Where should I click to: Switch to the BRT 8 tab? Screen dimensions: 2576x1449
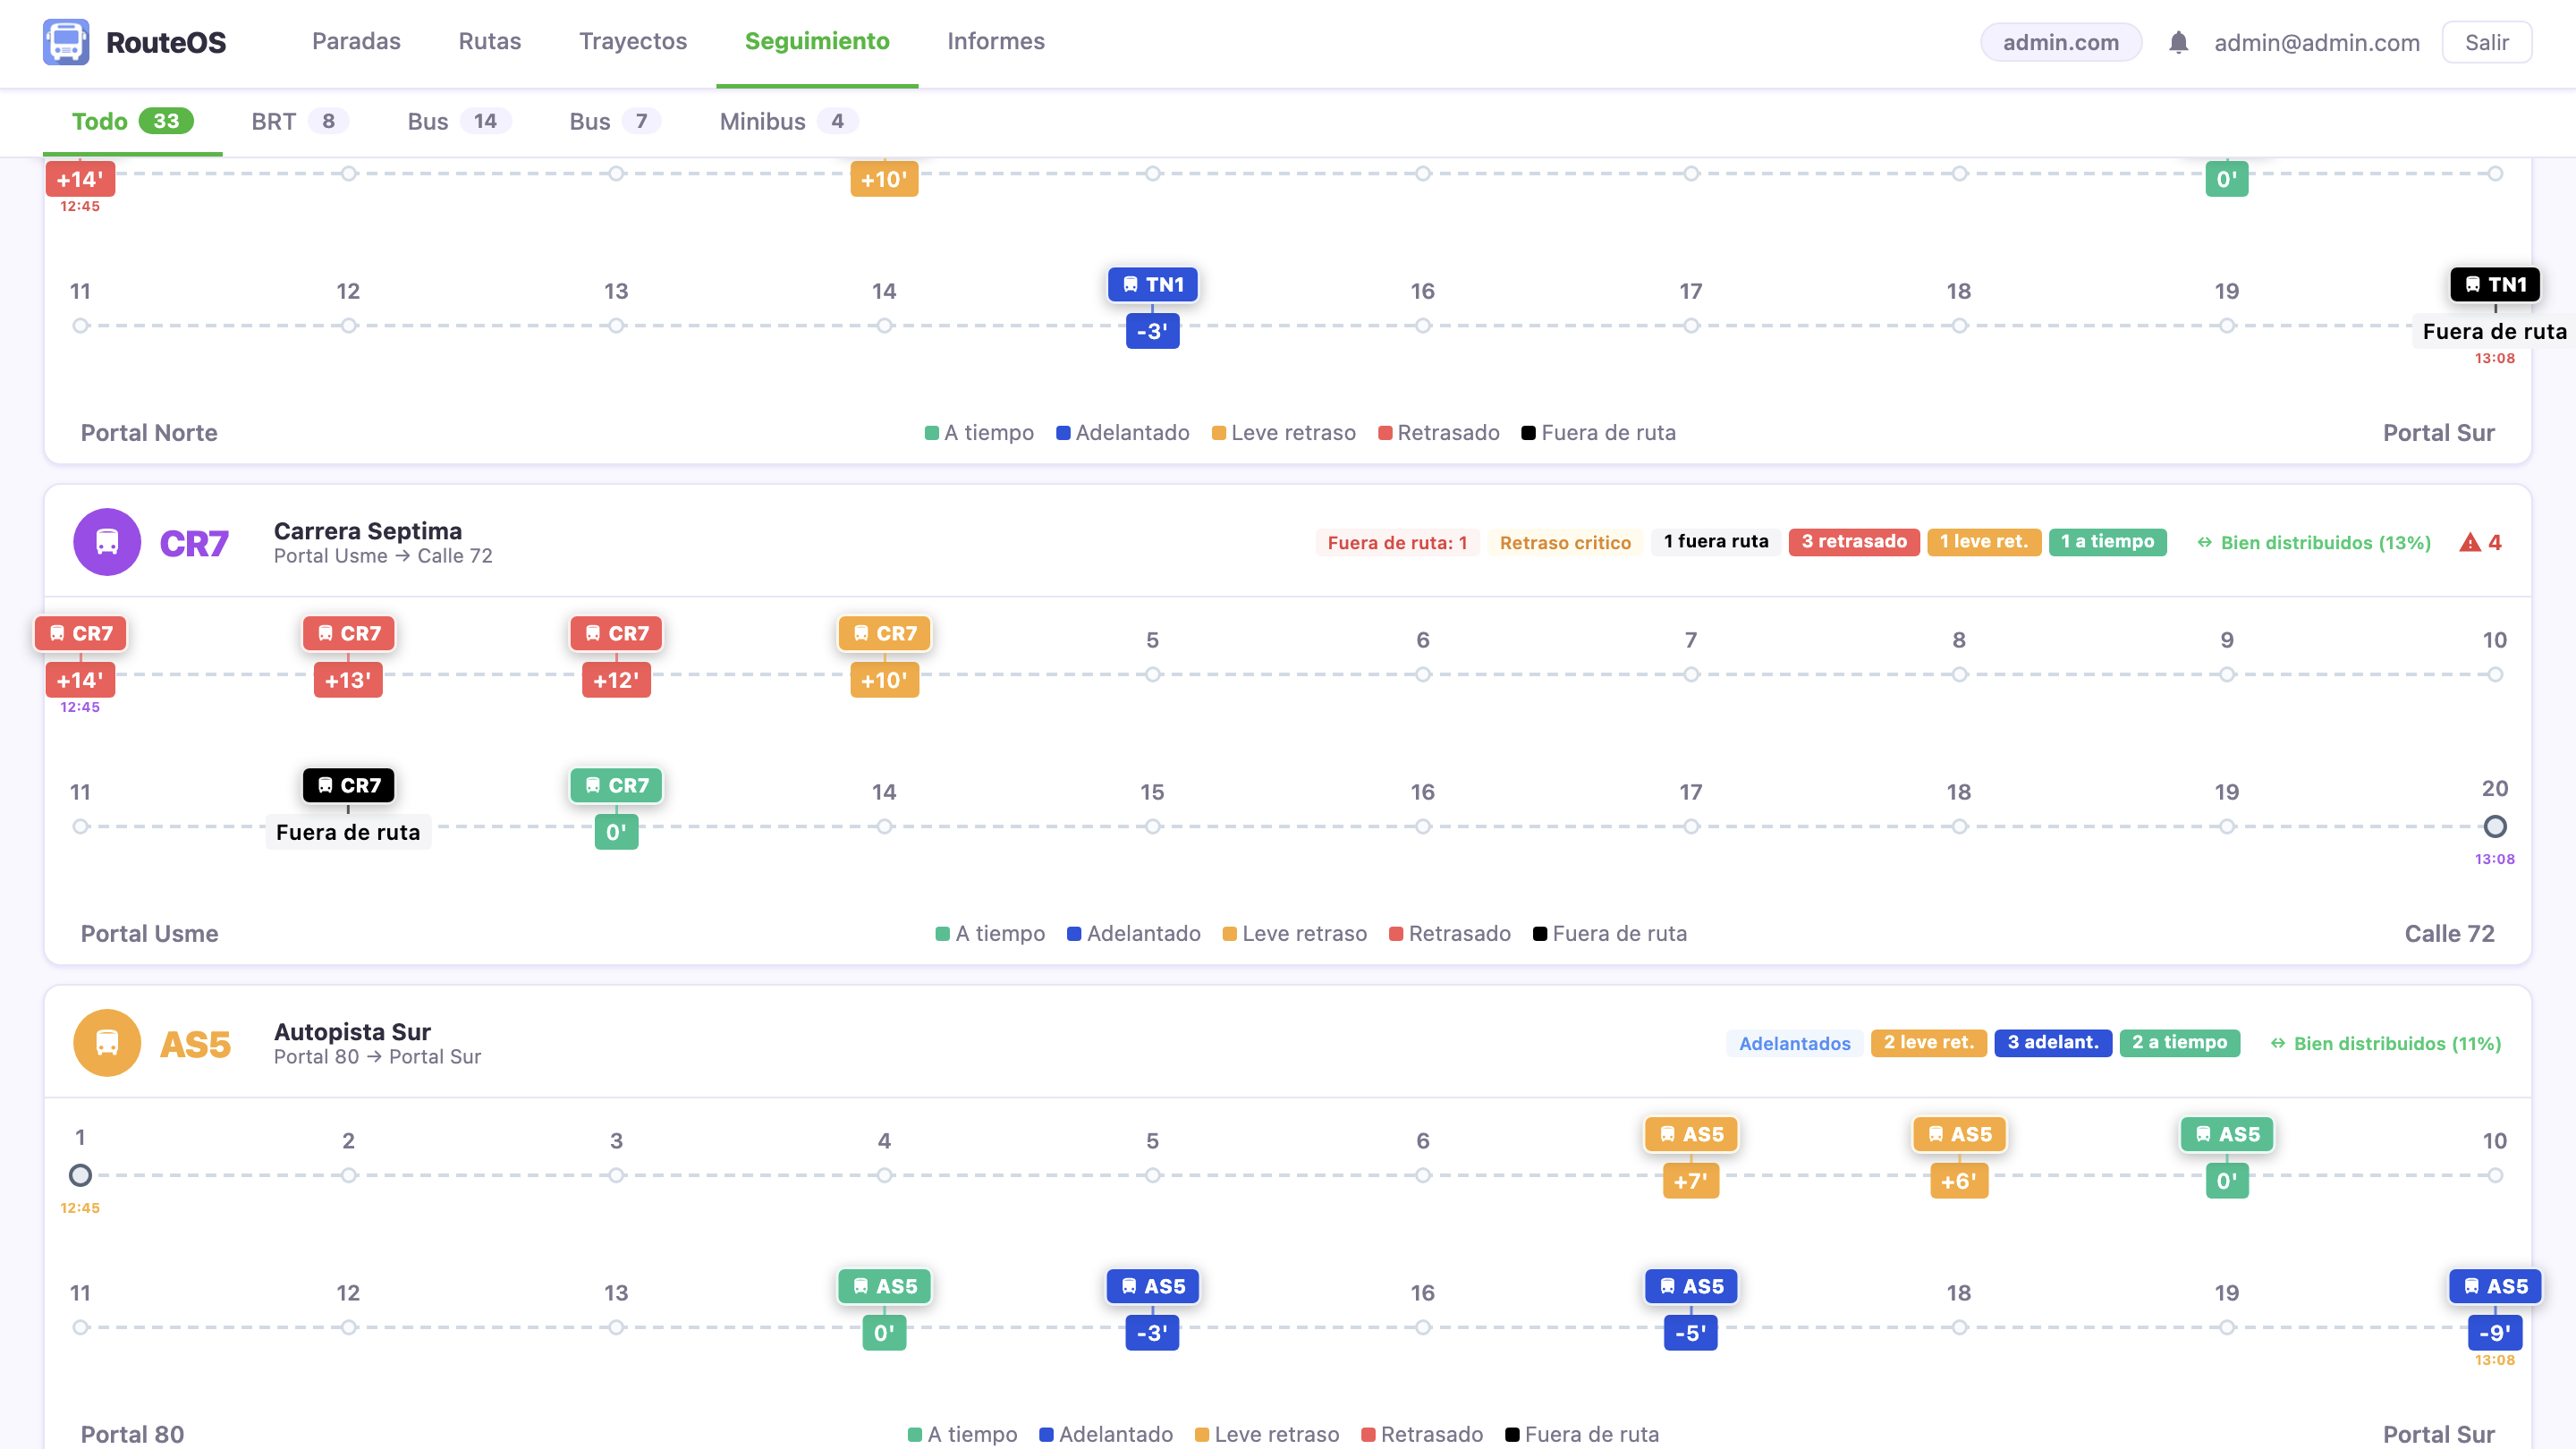tap(300, 121)
